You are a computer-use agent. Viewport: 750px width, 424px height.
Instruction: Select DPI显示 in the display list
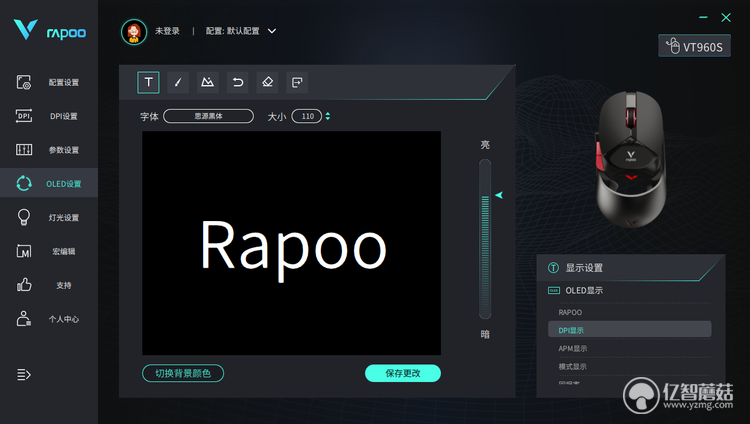(x=629, y=330)
